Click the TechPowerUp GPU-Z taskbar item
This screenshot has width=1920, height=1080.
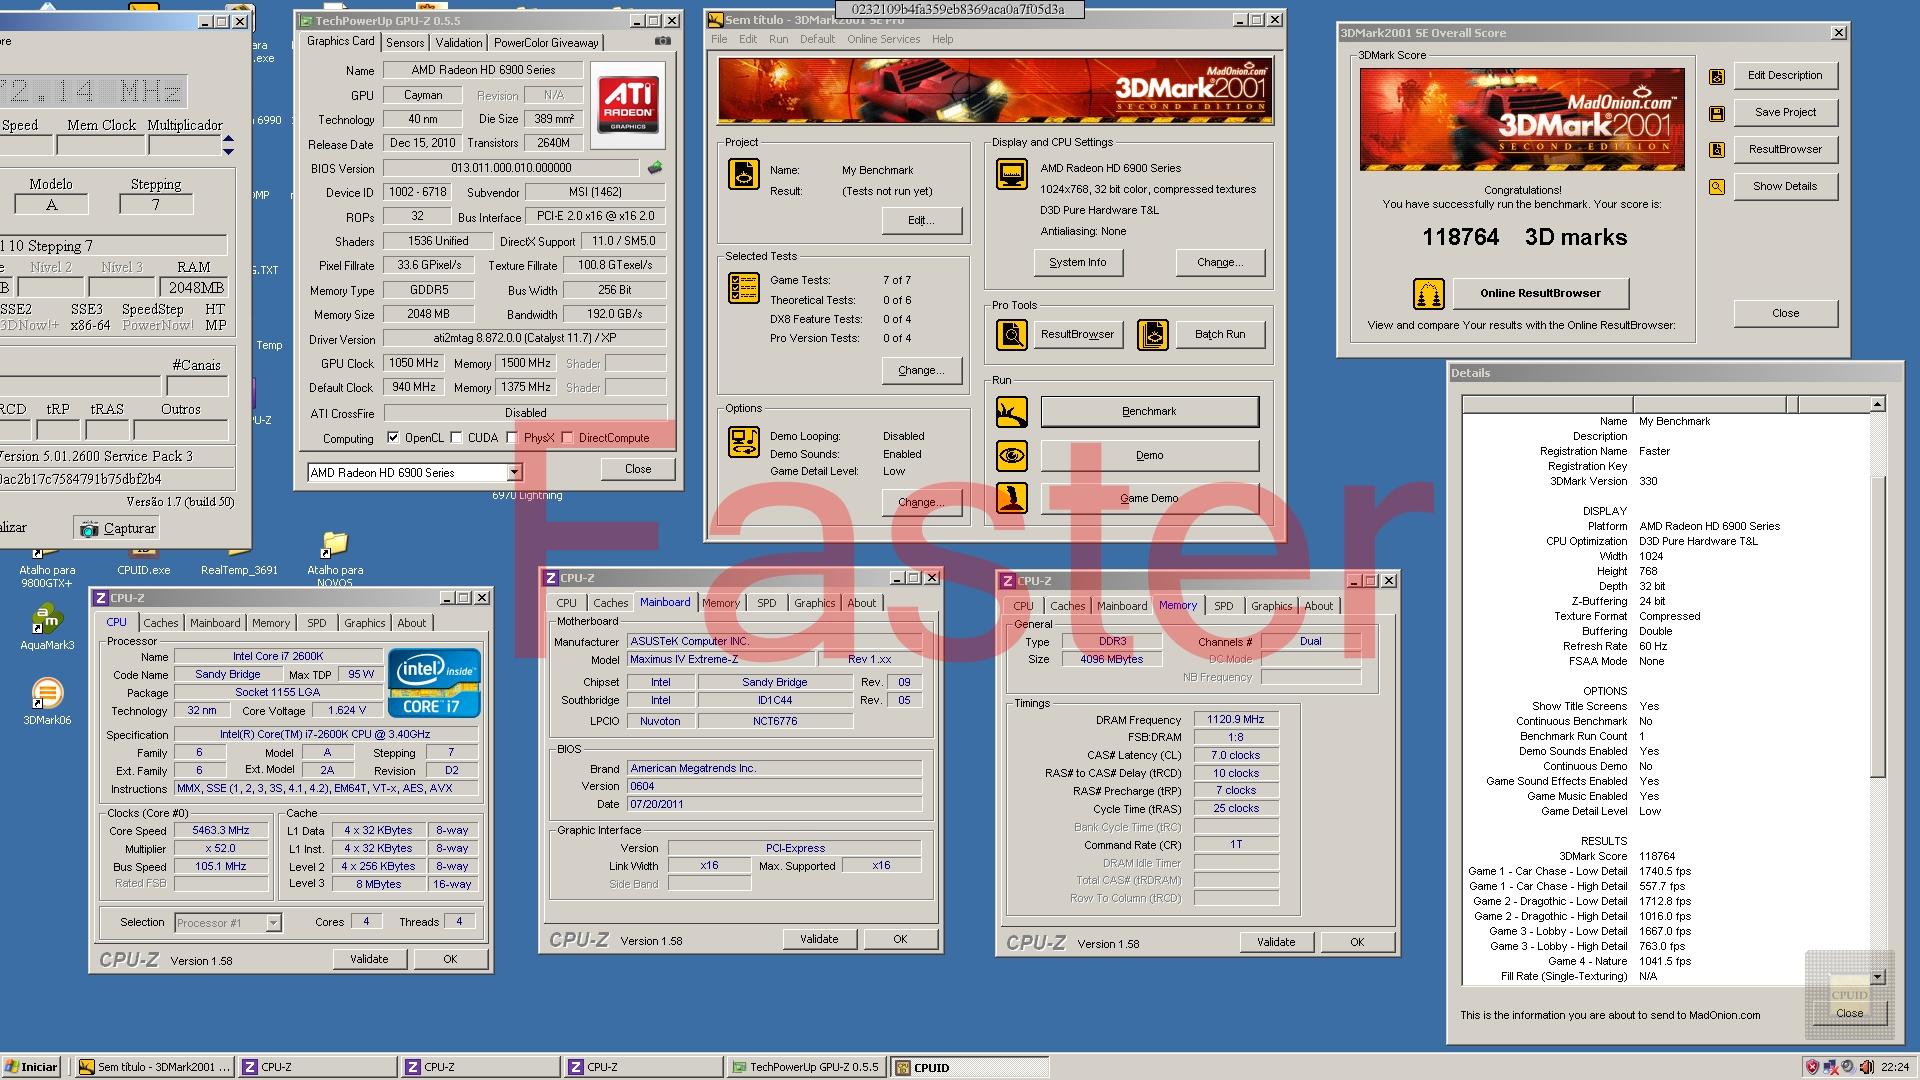(806, 1067)
